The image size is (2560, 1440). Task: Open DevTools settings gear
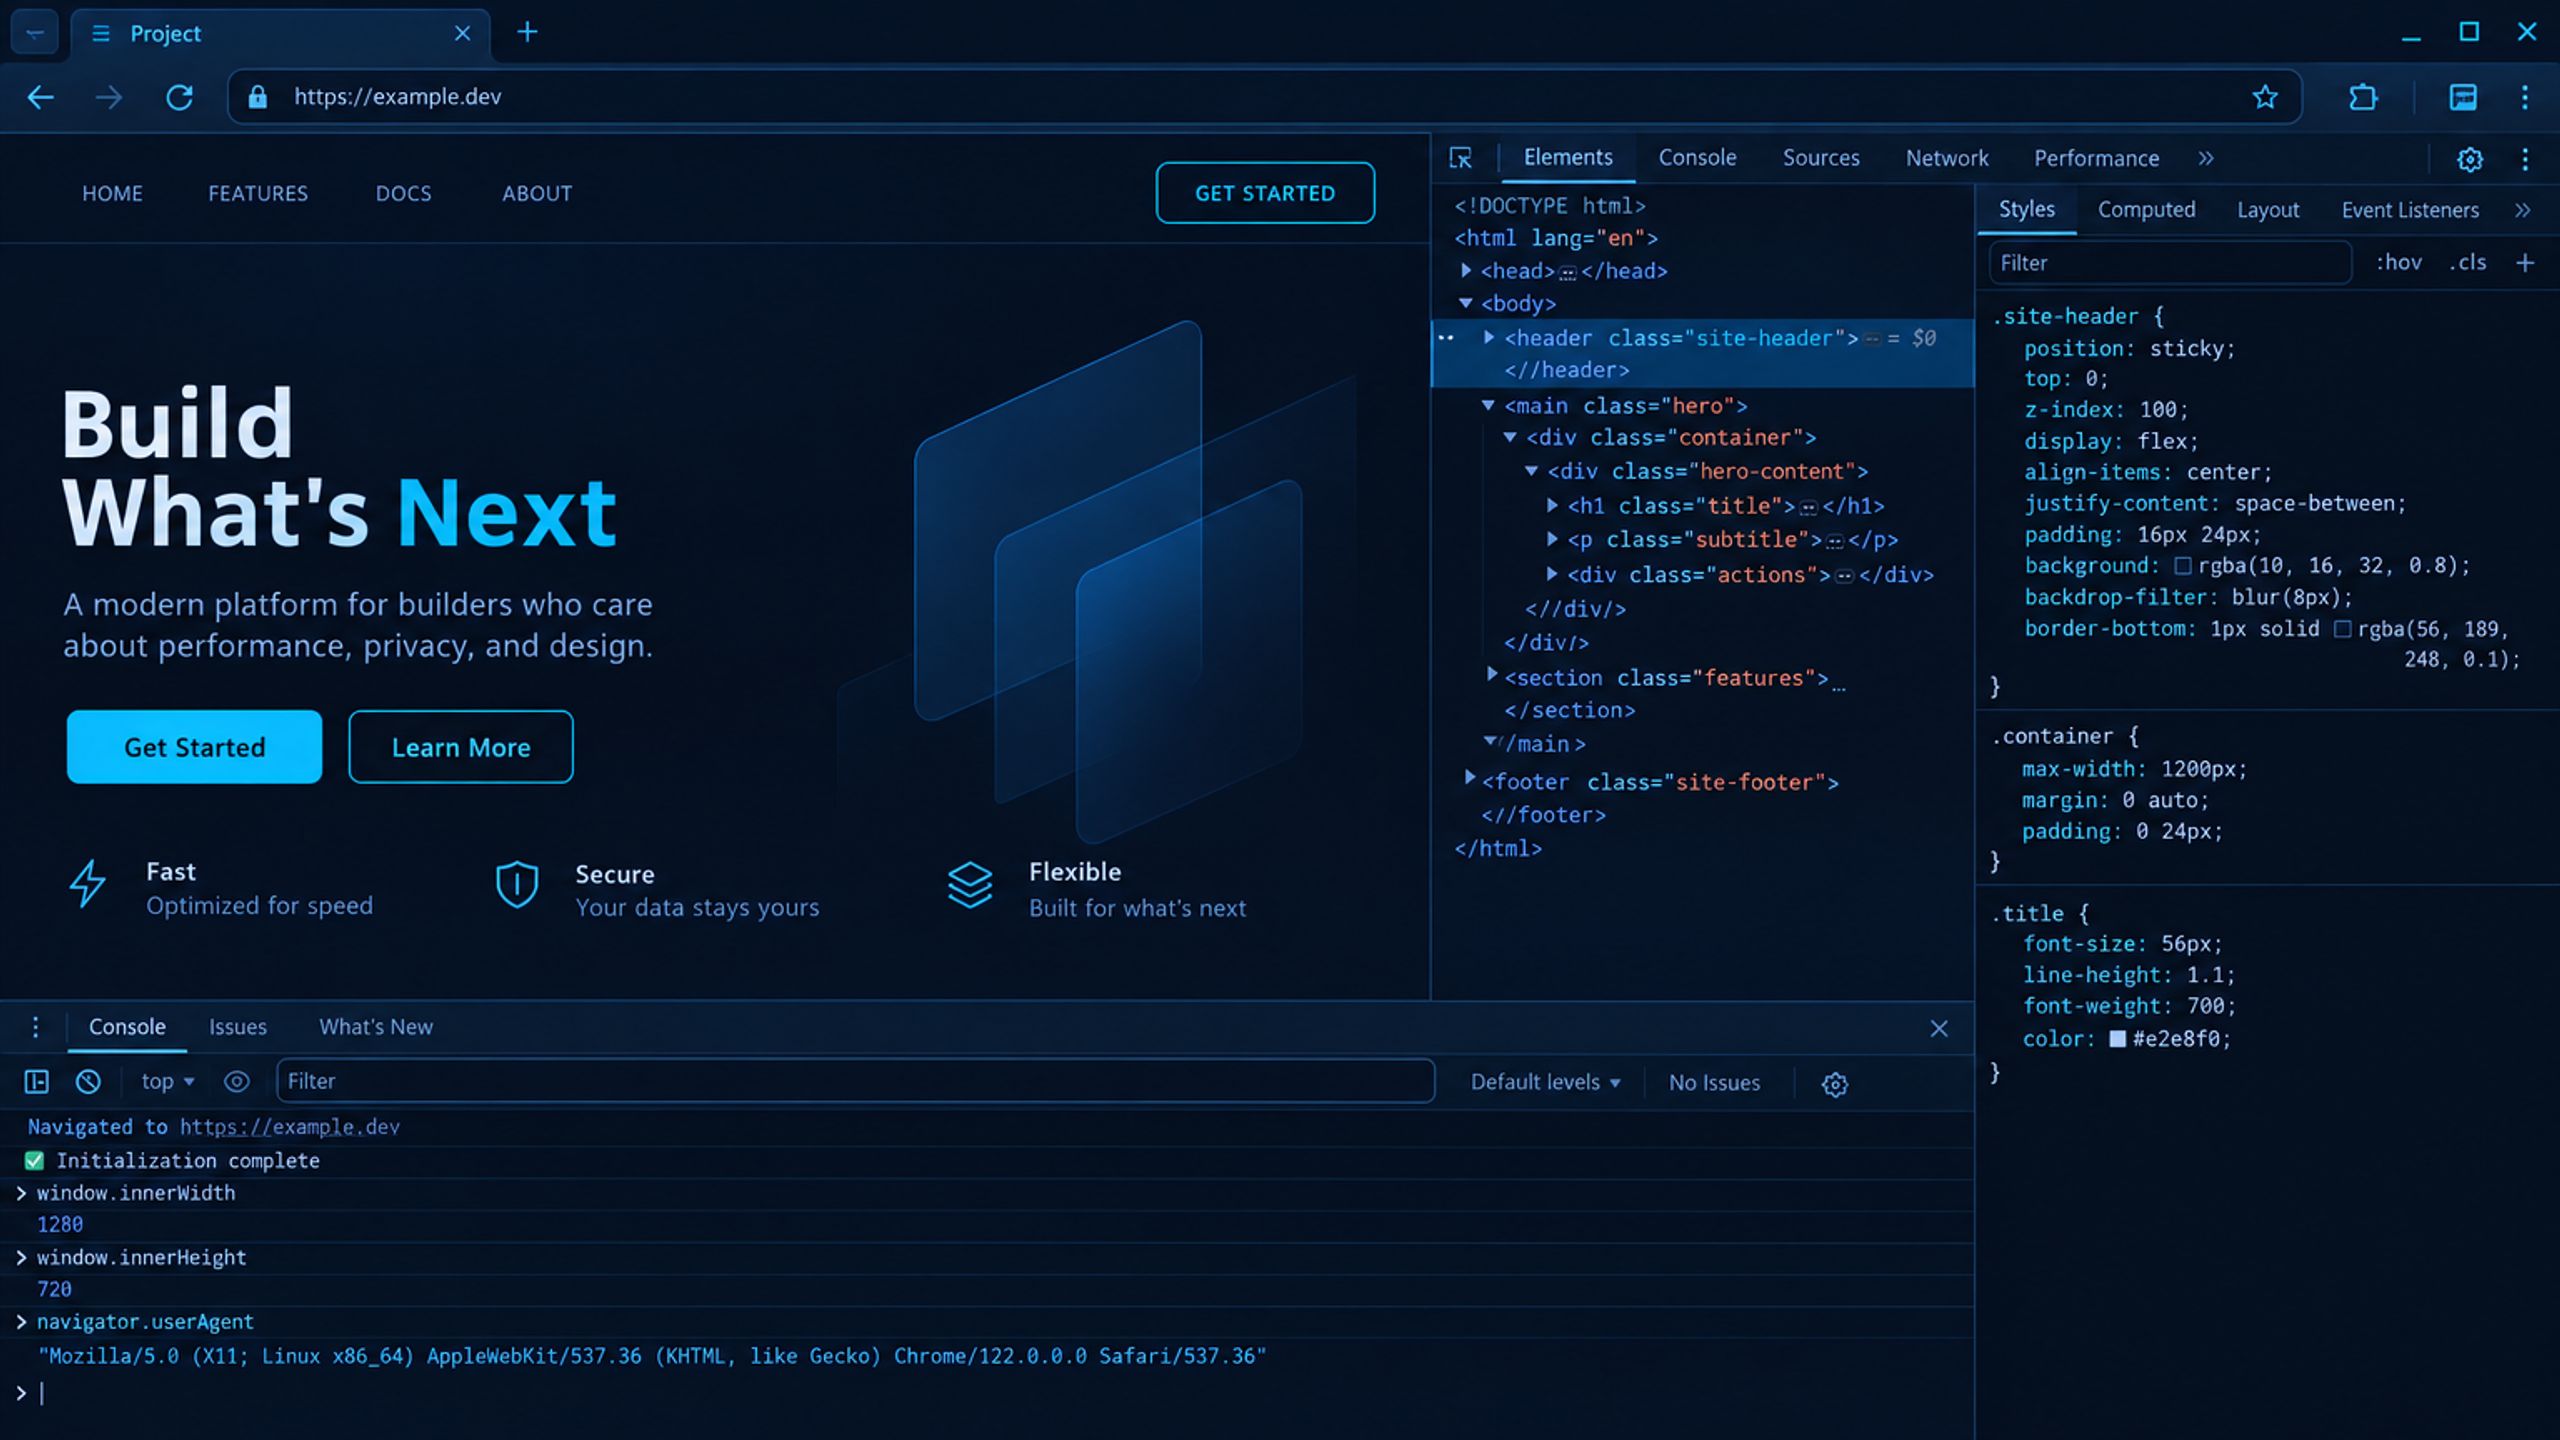click(x=2470, y=159)
